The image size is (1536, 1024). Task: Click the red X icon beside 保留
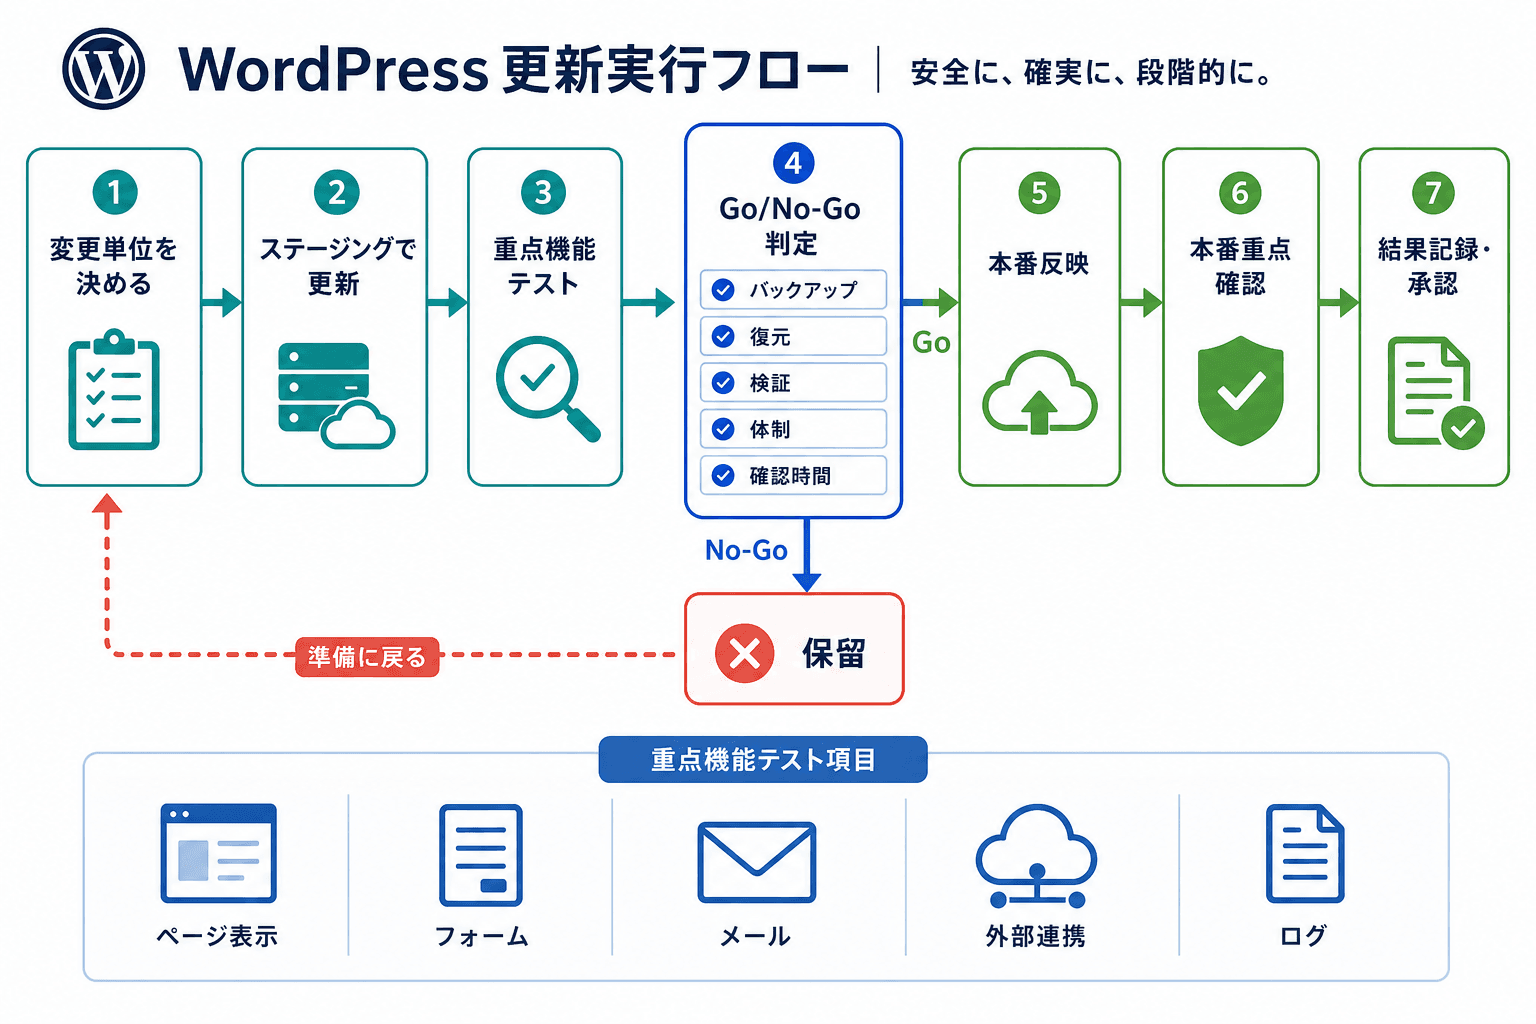pyautogui.click(x=745, y=654)
